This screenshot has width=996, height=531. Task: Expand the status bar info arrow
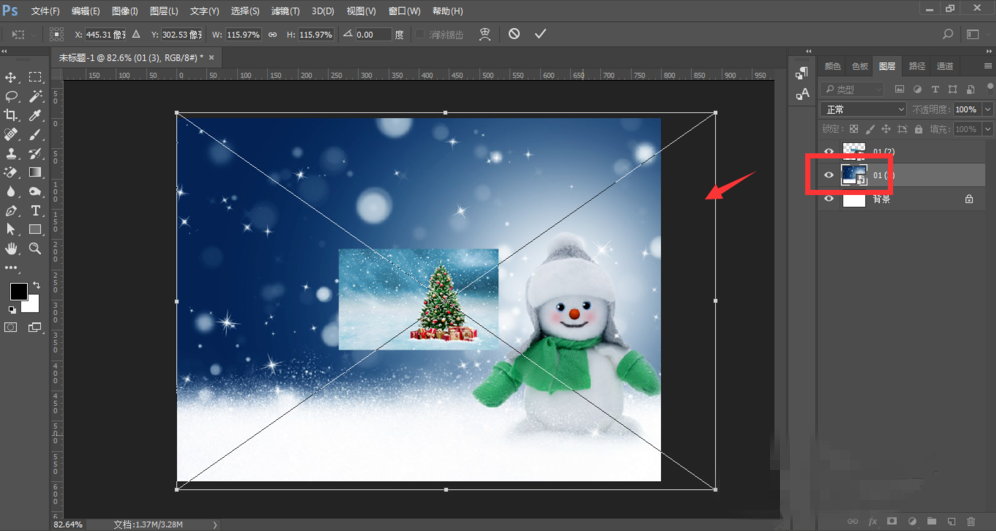[215, 525]
